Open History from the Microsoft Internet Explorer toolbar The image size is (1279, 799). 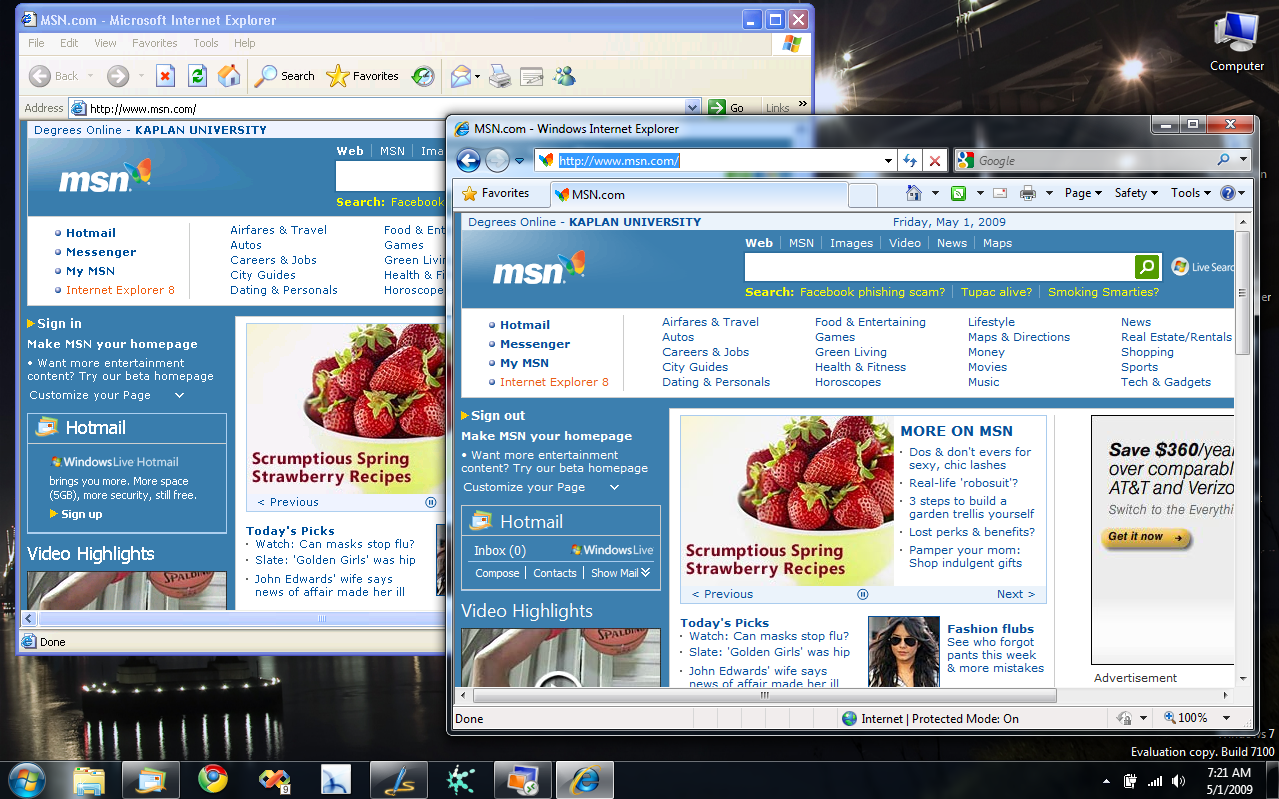[423, 76]
